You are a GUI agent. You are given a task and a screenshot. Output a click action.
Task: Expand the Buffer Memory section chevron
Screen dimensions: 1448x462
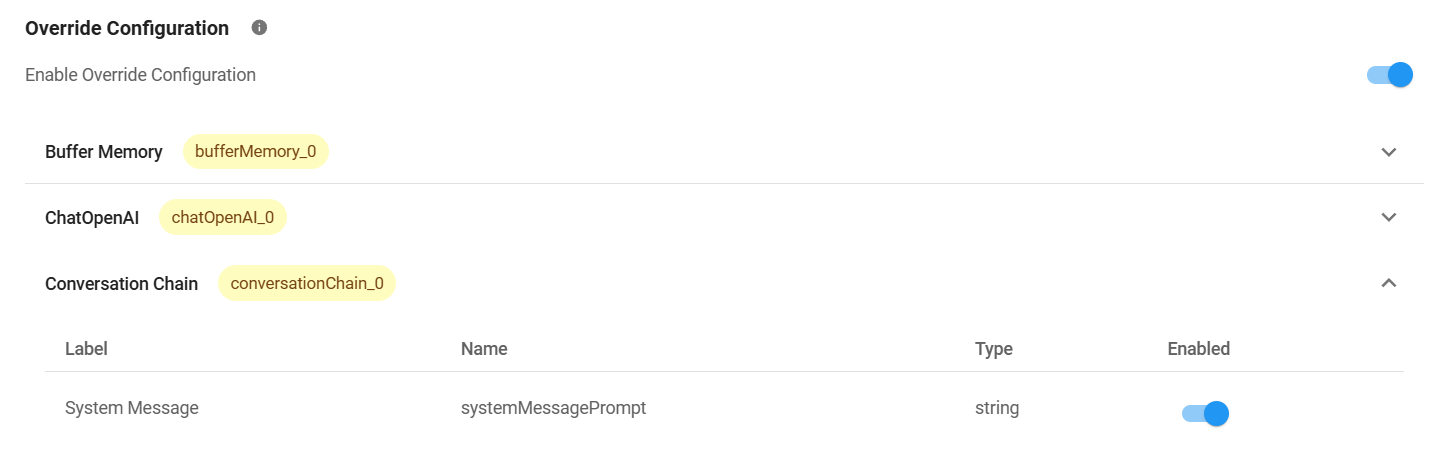(x=1388, y=152)
